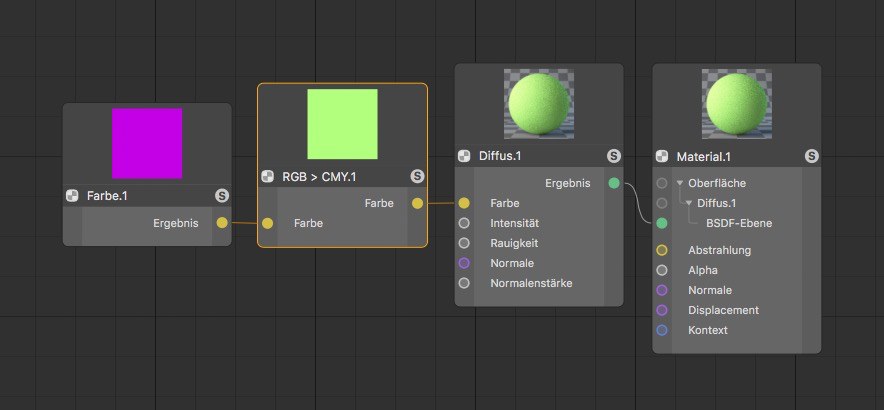Click the Oberfläche input port of Material.1
The height and width of the screenshot is (410, 884).
click(662, 183)
